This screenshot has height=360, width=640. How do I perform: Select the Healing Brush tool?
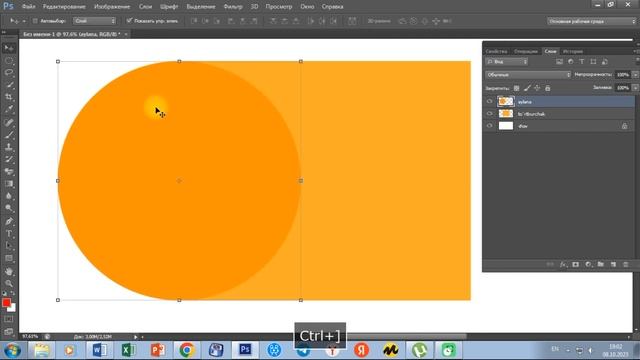point(9,122)
